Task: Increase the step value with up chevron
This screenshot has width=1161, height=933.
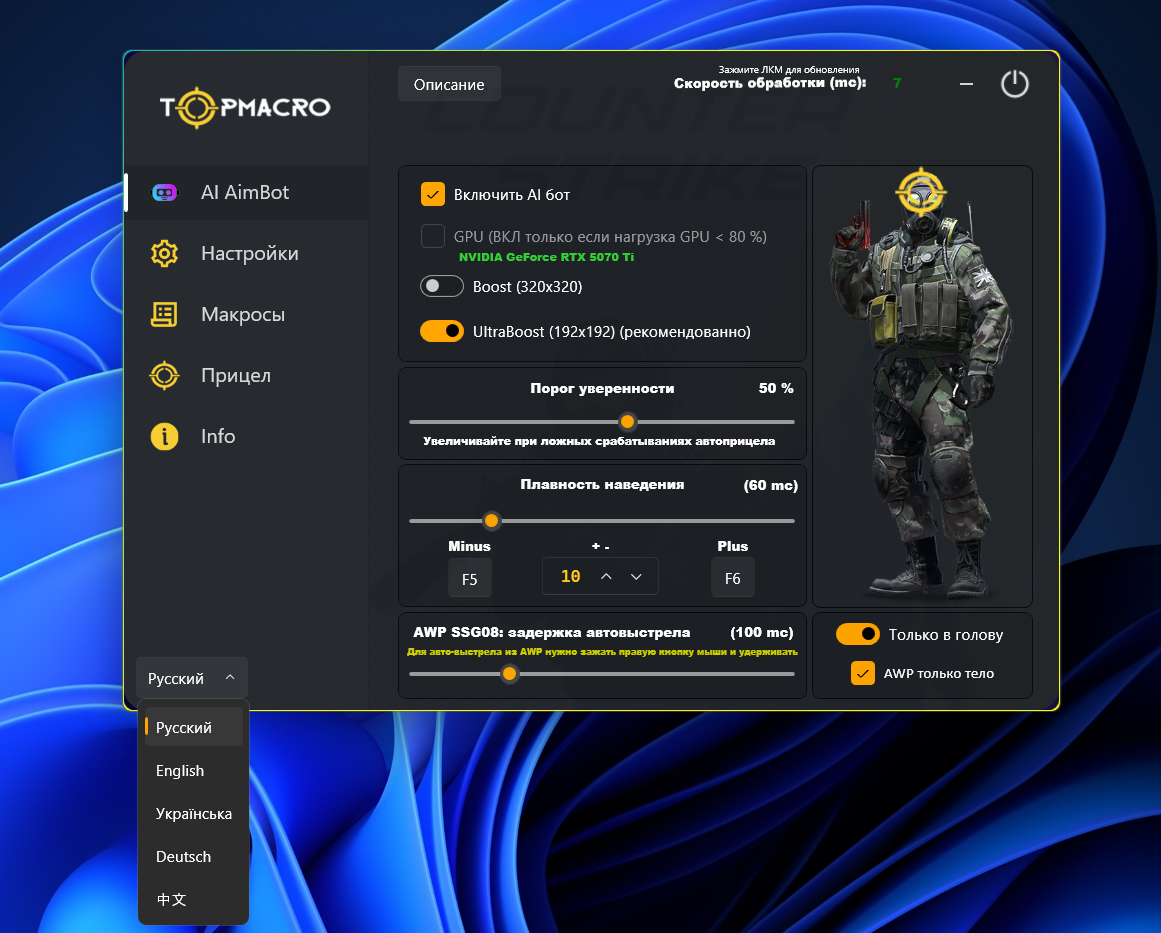Action: pos(606,576)
